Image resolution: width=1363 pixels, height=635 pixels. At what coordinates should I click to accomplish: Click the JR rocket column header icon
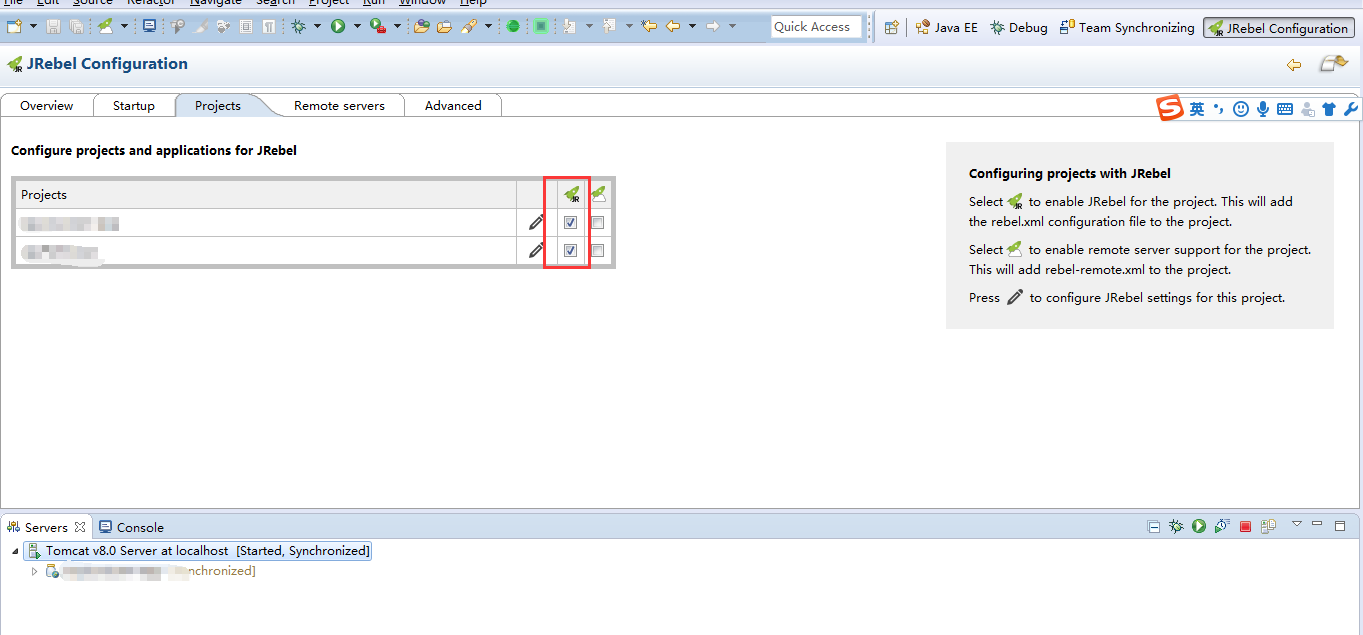572,194
